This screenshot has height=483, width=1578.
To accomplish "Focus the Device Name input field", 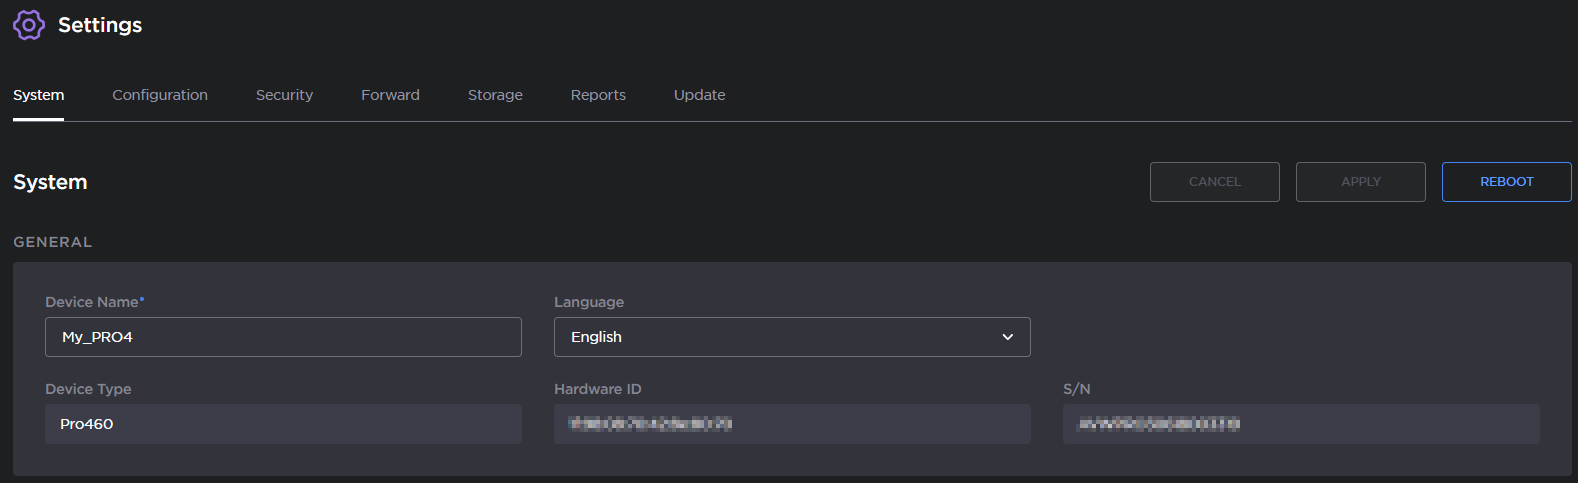I will click(x=283, y=337).
